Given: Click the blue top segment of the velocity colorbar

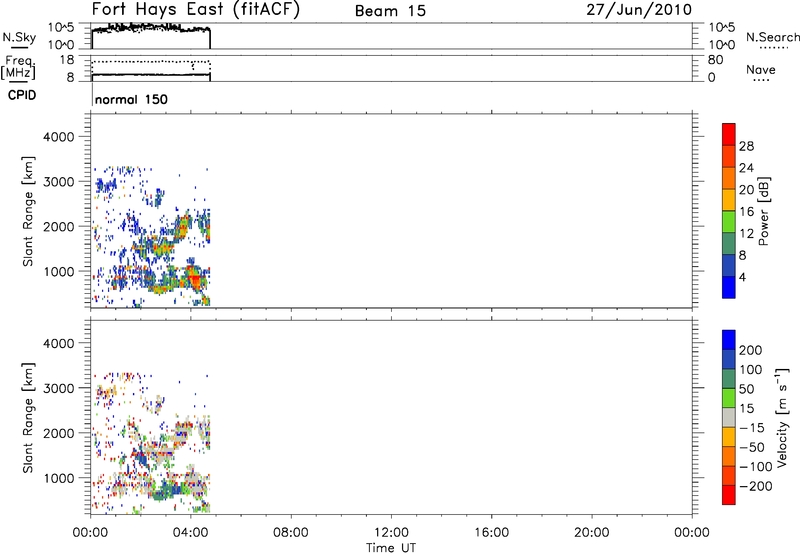Looking at the screenshot, I should [729, 340].
